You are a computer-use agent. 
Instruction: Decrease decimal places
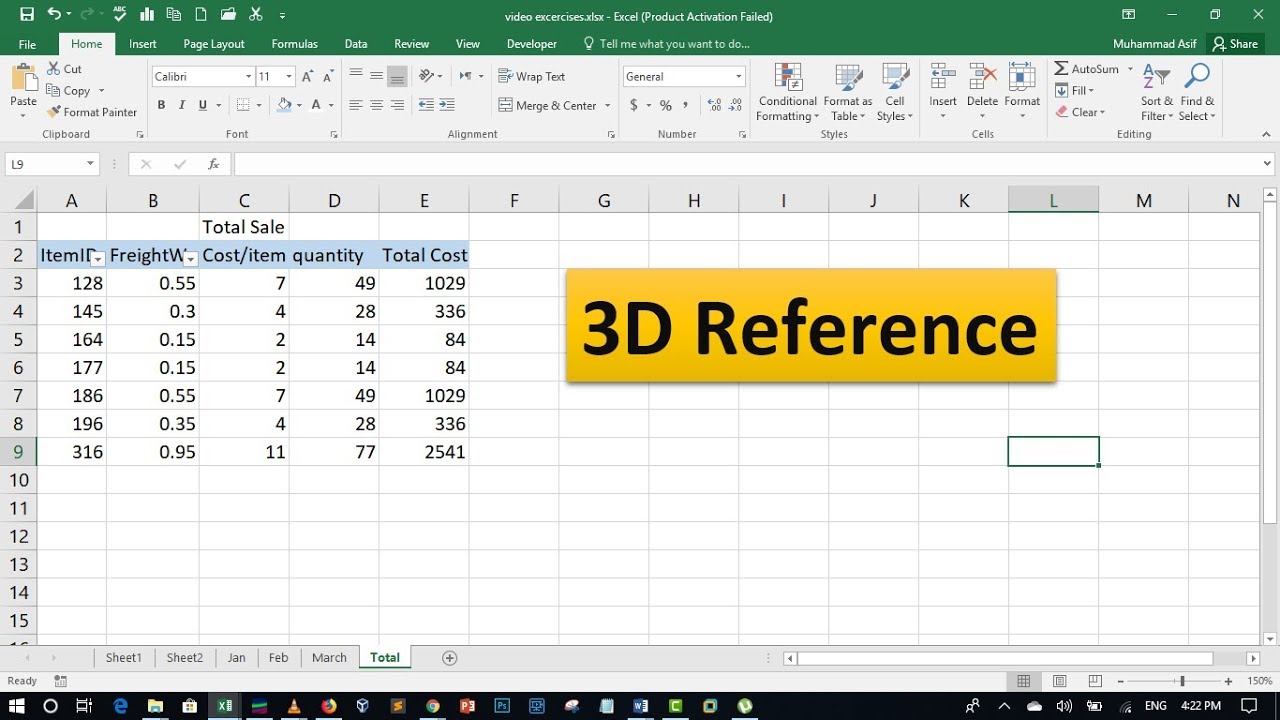click(x=736, y=105)
